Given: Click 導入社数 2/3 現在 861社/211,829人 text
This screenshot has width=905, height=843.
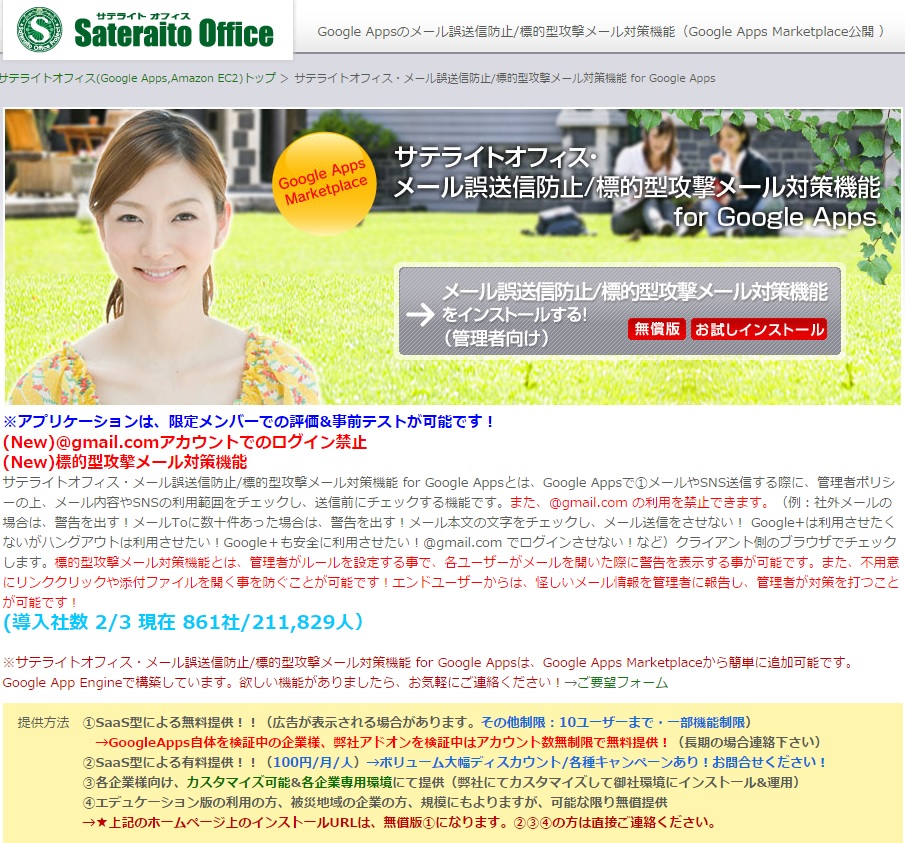Looking at the screenshot, I should (x=183, y=621).
